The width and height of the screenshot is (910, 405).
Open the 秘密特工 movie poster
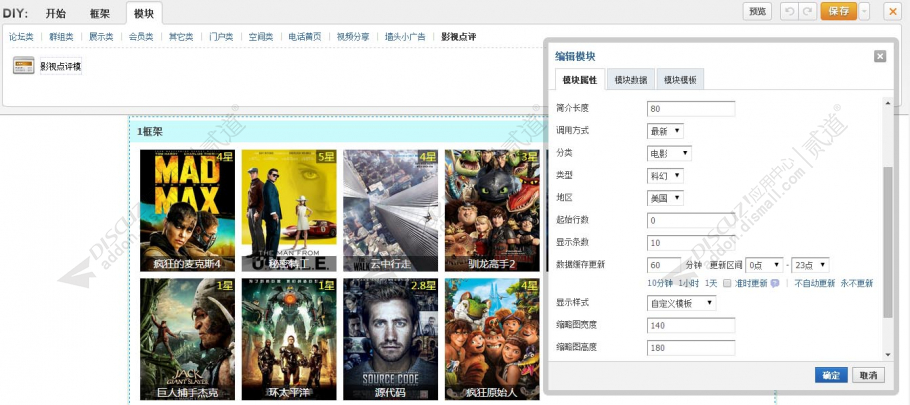(289, 211)
